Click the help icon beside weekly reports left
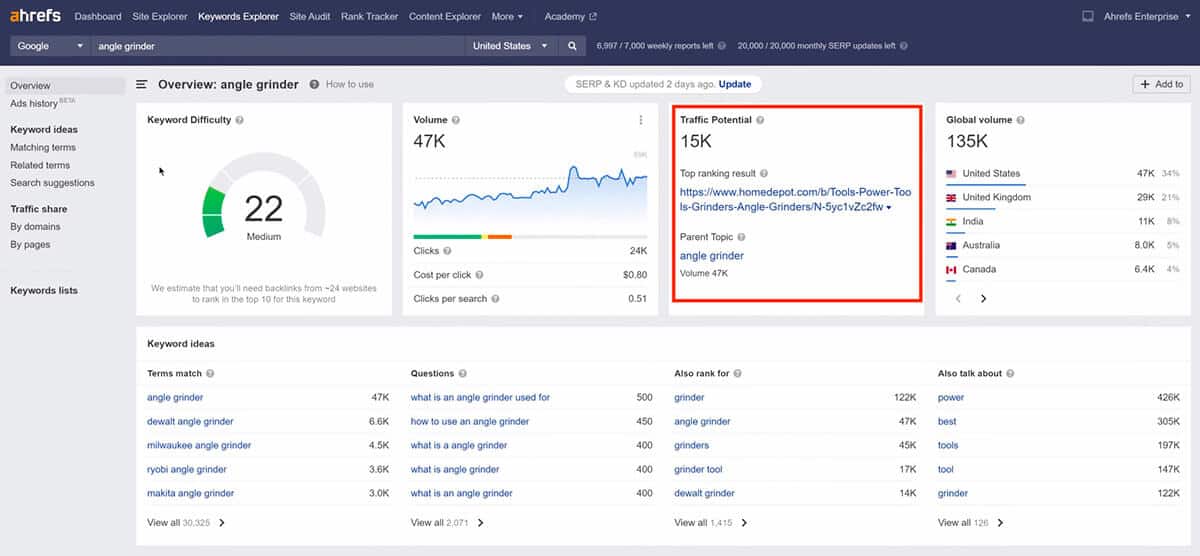The width and height of the screenshot is (1200, 556). 723,46
